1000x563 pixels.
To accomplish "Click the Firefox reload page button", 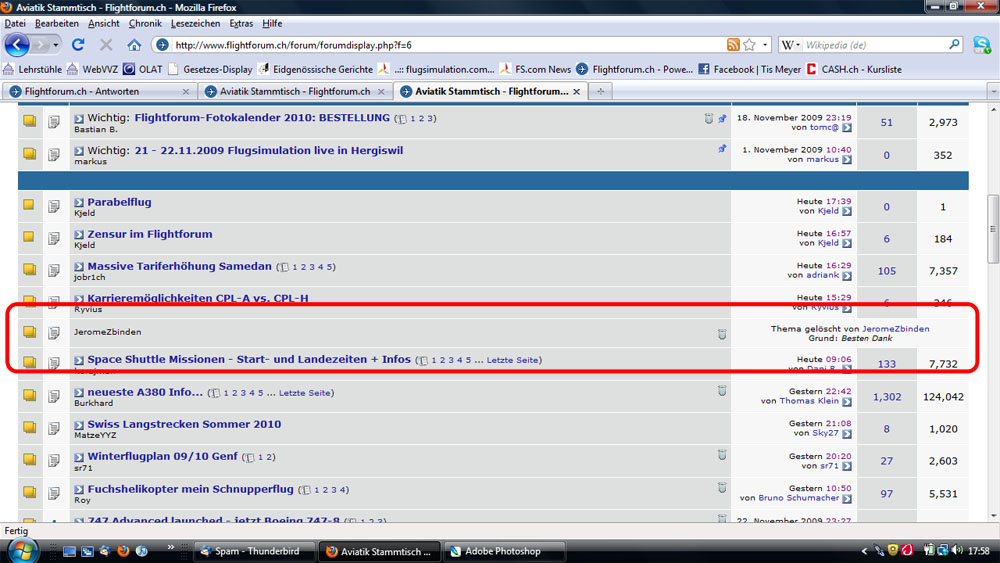I will coord(78,45).
